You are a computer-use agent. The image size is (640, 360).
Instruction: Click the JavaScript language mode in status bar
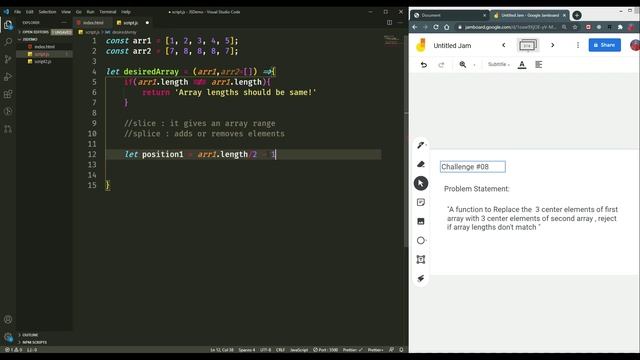(299, 350)
